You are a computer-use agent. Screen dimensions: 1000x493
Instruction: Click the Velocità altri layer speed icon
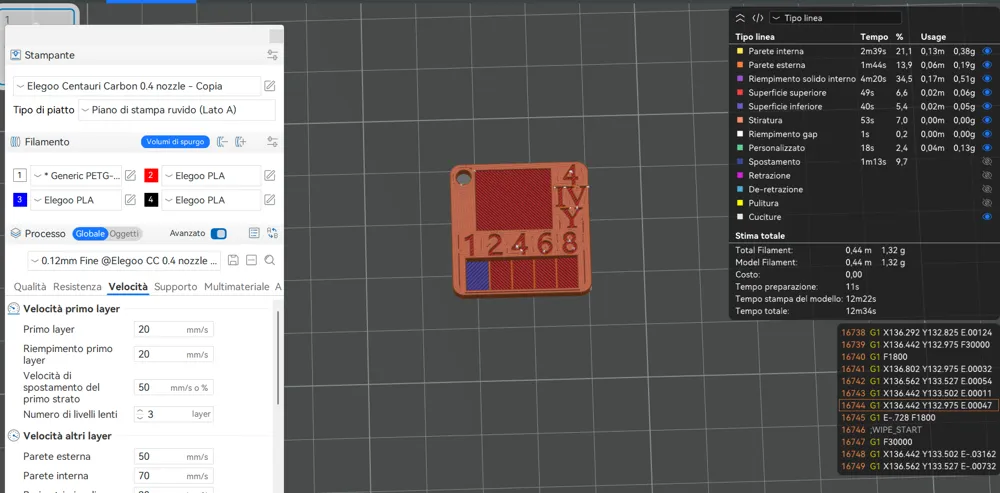[13, 436]
